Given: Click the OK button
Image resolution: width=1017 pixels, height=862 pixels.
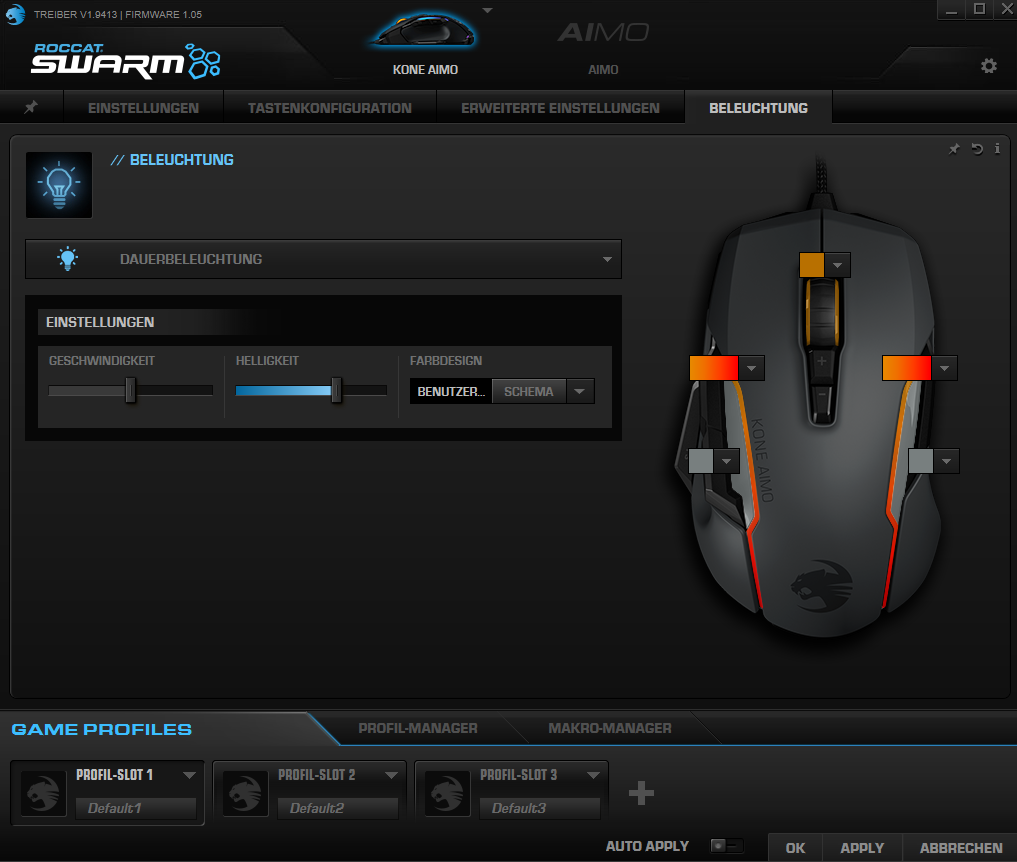Looking at the screenshot, I should pos(795,848).
